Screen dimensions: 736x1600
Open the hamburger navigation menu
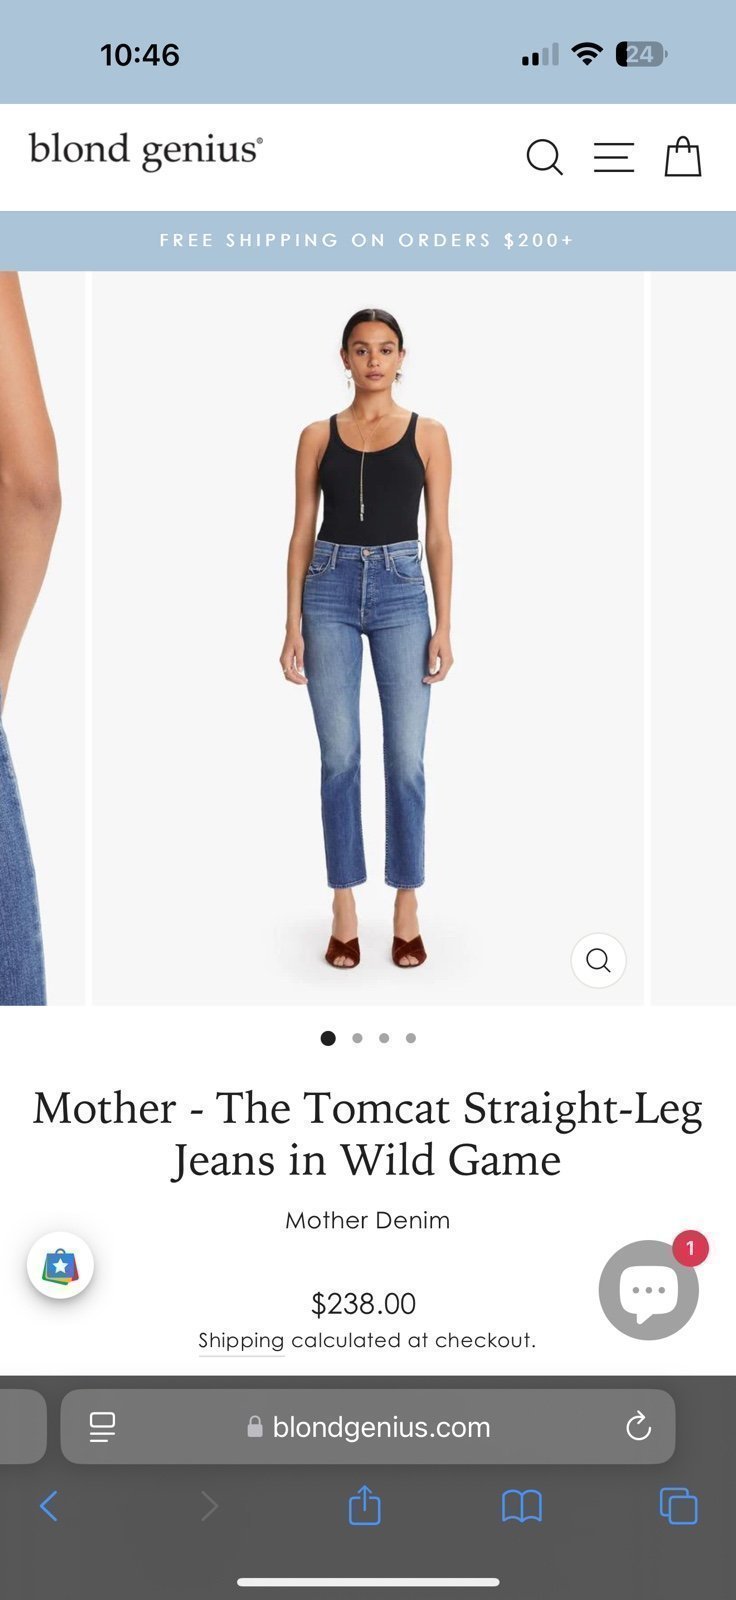(613, 158)
